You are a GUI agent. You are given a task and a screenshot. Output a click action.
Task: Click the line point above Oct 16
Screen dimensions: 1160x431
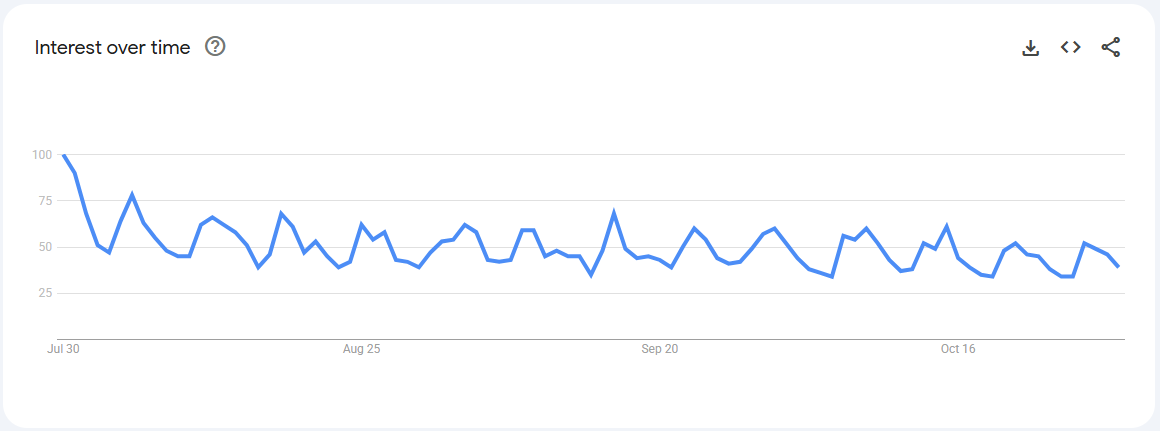coord(958,258)
